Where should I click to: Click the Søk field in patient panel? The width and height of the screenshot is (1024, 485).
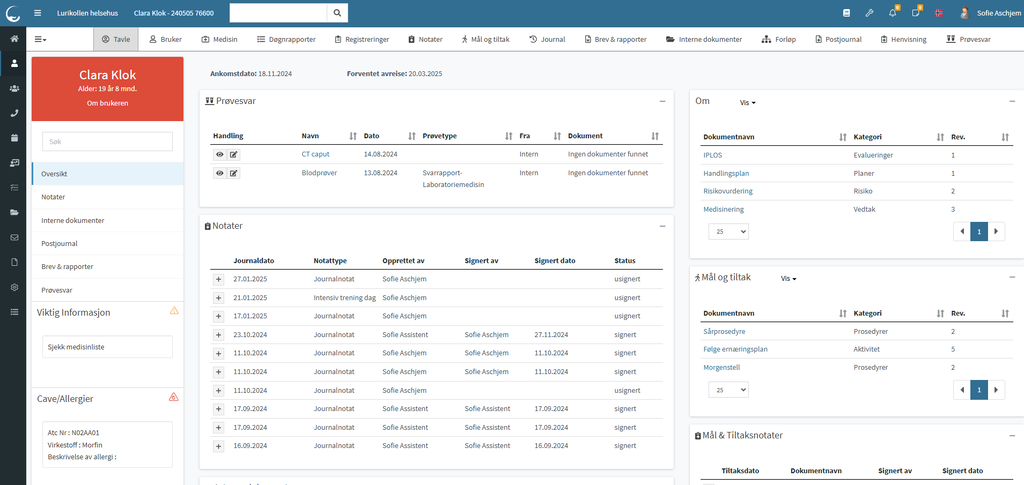click(x=107, y=142)
